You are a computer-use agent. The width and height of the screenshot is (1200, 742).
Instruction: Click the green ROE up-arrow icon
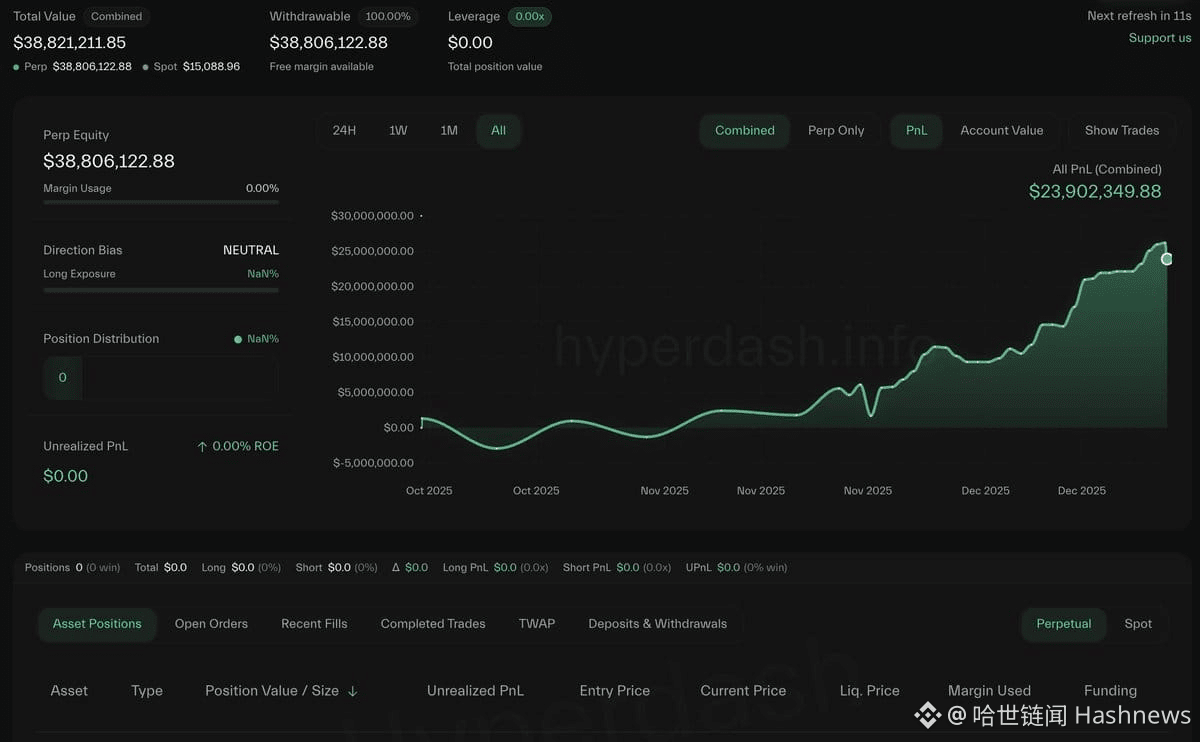202,447
